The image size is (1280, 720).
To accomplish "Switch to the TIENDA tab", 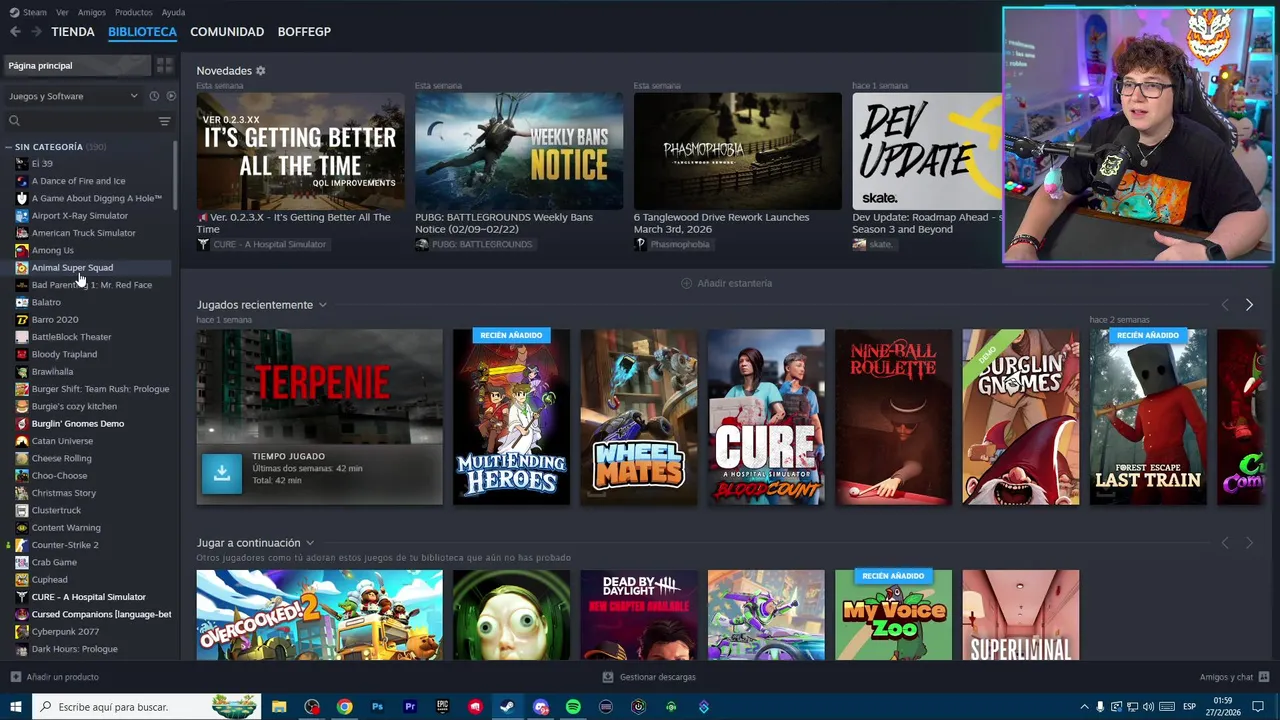I will tap(73, 32).
